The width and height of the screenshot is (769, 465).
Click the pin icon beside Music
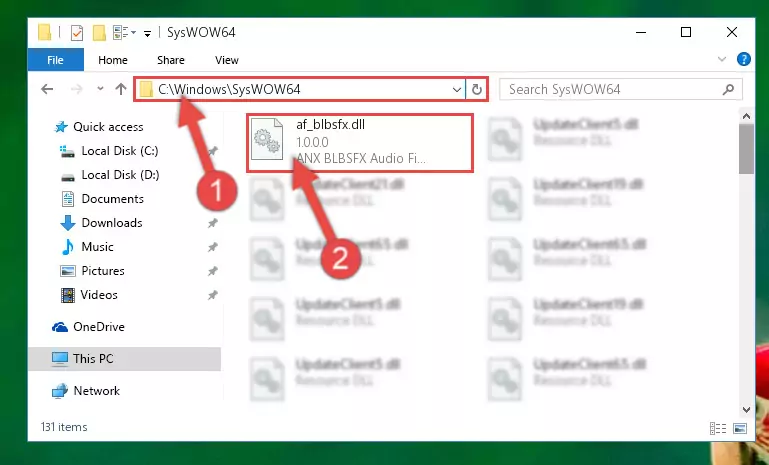(x=212, y=247)
